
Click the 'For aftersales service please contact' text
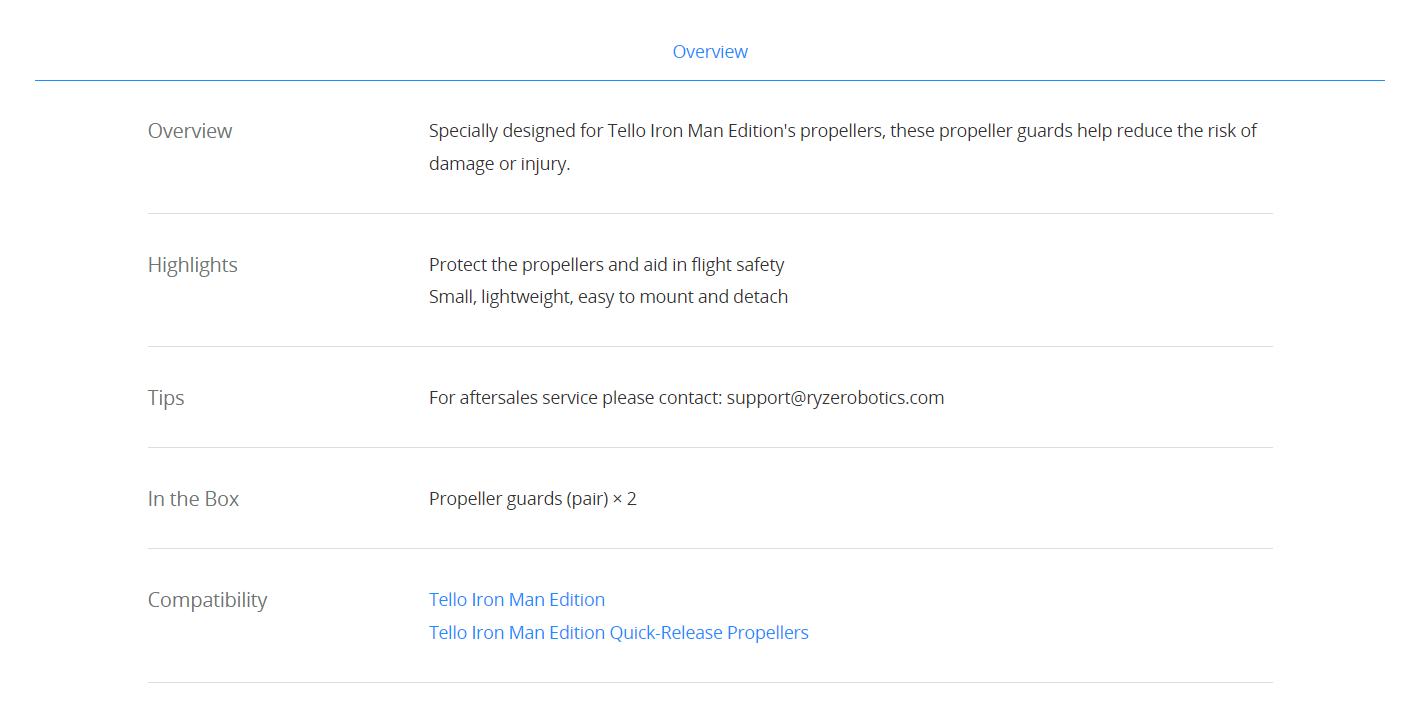coord(575,398)
